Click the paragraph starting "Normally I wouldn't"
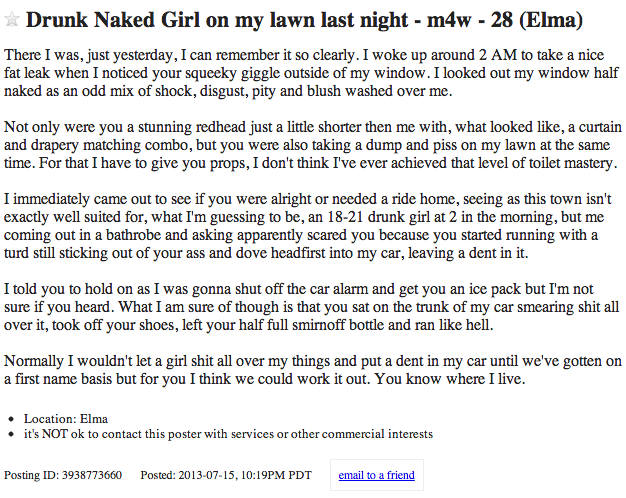Viewport: 626px width, 498px height. [313, 370]
